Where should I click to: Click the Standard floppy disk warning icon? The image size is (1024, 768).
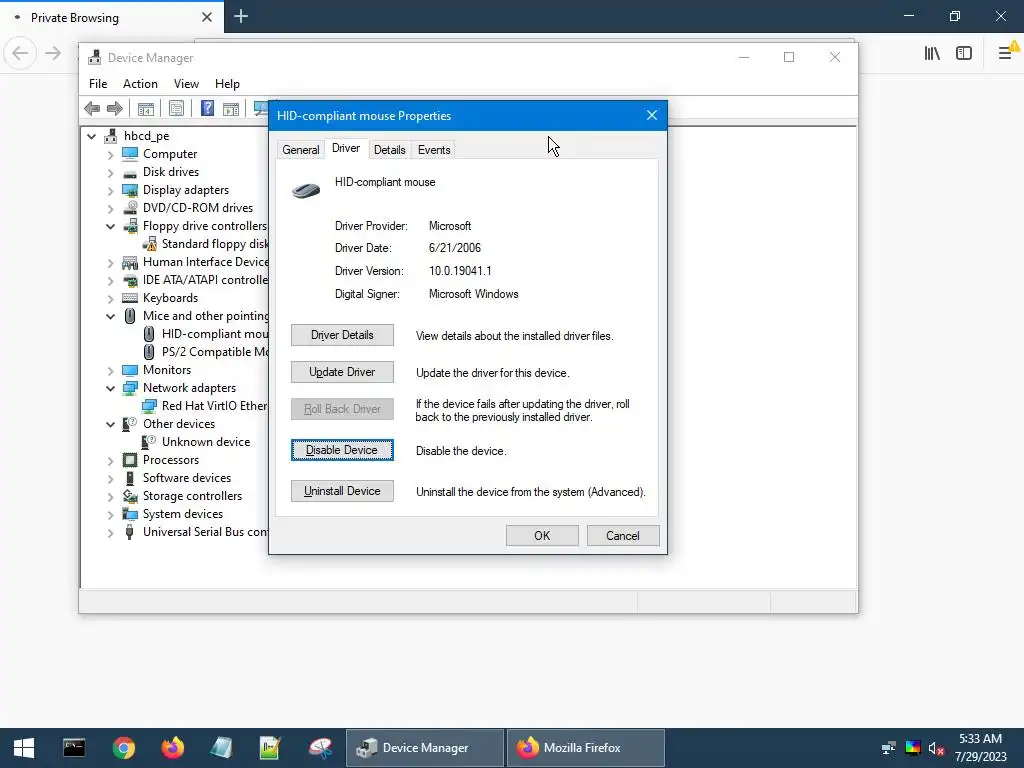click(150, 244)
